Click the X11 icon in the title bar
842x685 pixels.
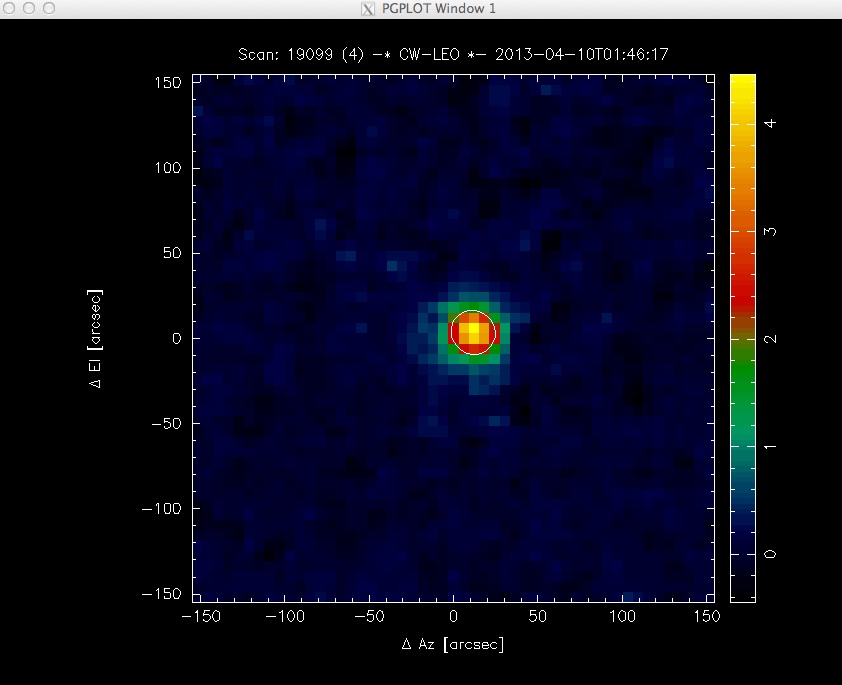[368, 9]
